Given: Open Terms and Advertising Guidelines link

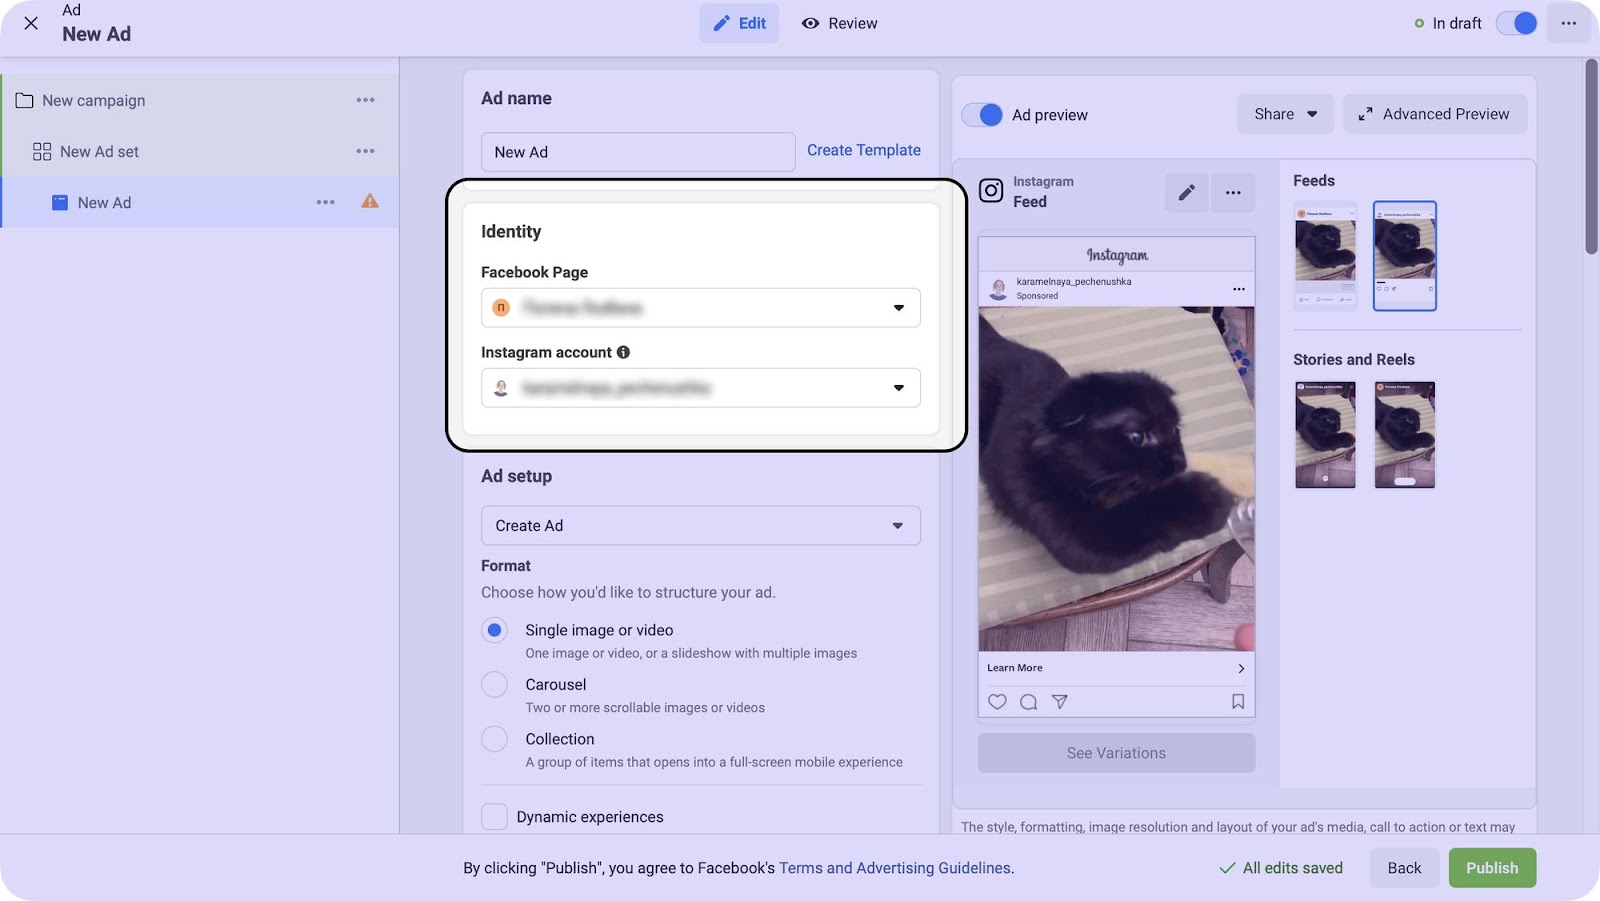Looking at the screenshot, I should click(x=895, y=868).
